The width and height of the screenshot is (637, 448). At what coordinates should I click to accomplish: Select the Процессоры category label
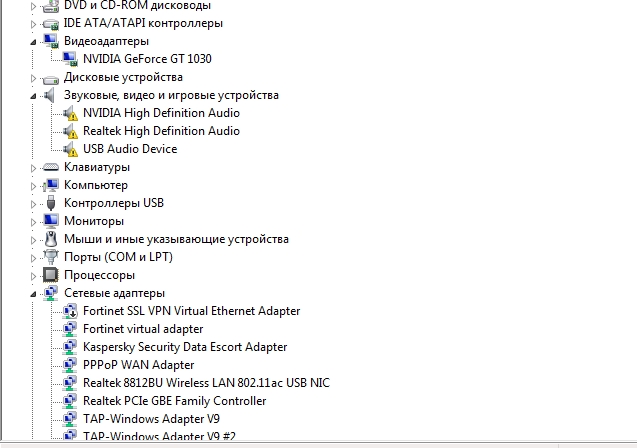(100, 275)
